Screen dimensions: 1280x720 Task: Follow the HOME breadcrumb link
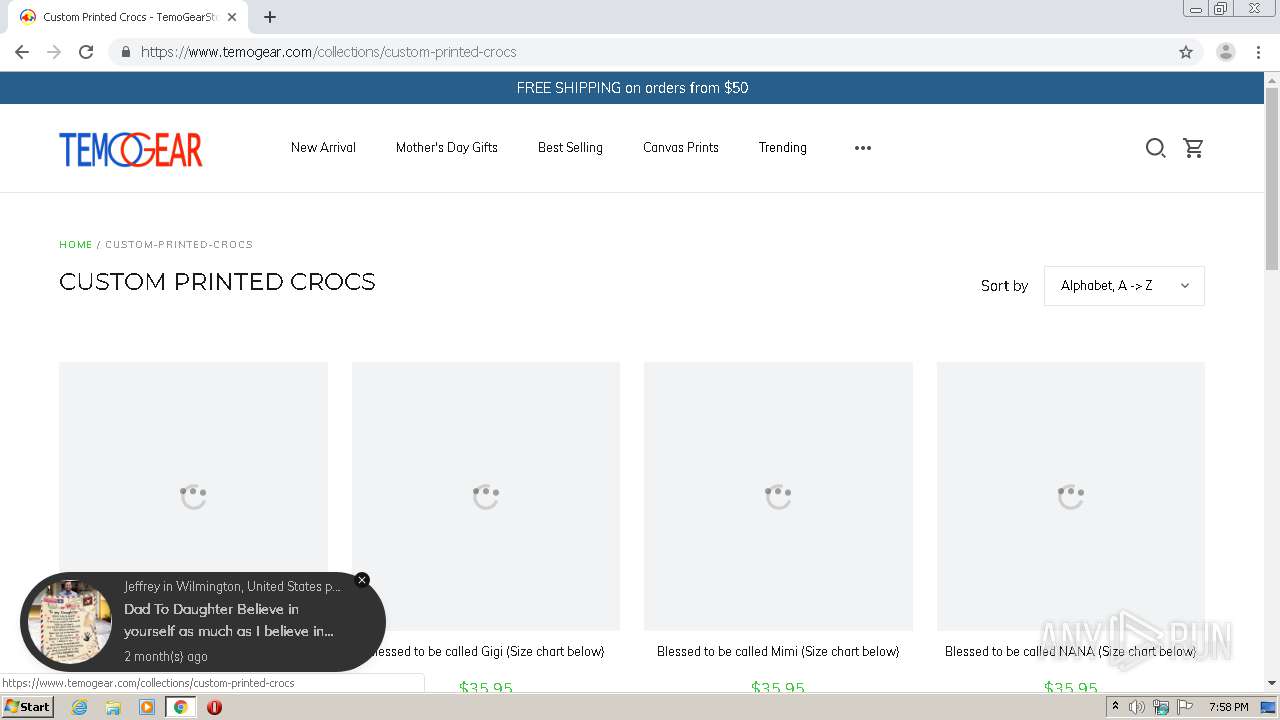click(x=76, y=244)
